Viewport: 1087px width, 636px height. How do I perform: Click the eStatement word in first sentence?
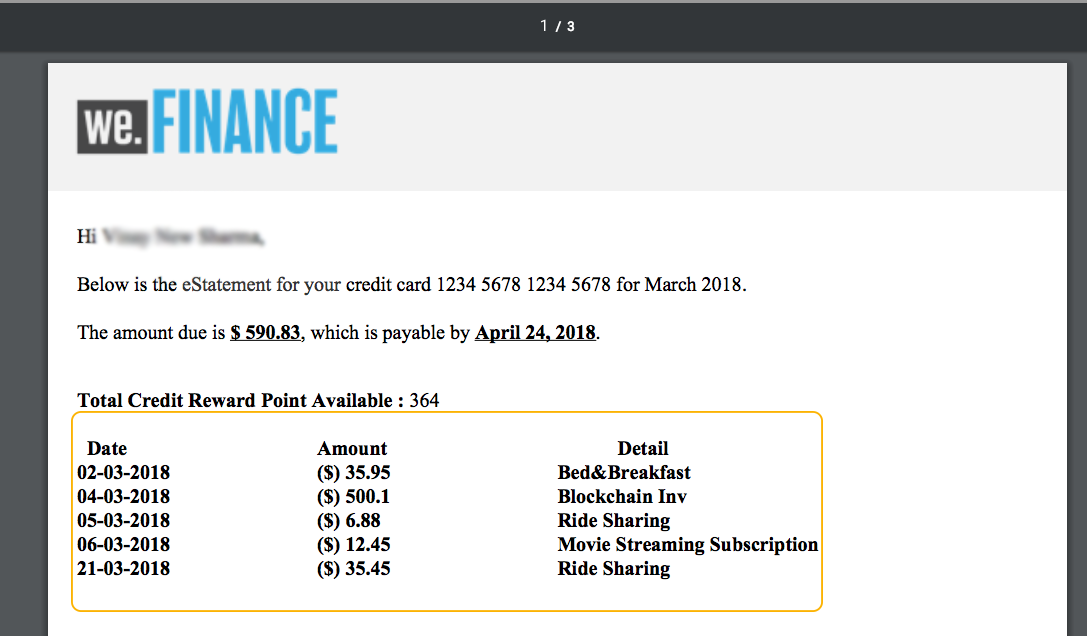pyautogui.click(x=227, y=285)
